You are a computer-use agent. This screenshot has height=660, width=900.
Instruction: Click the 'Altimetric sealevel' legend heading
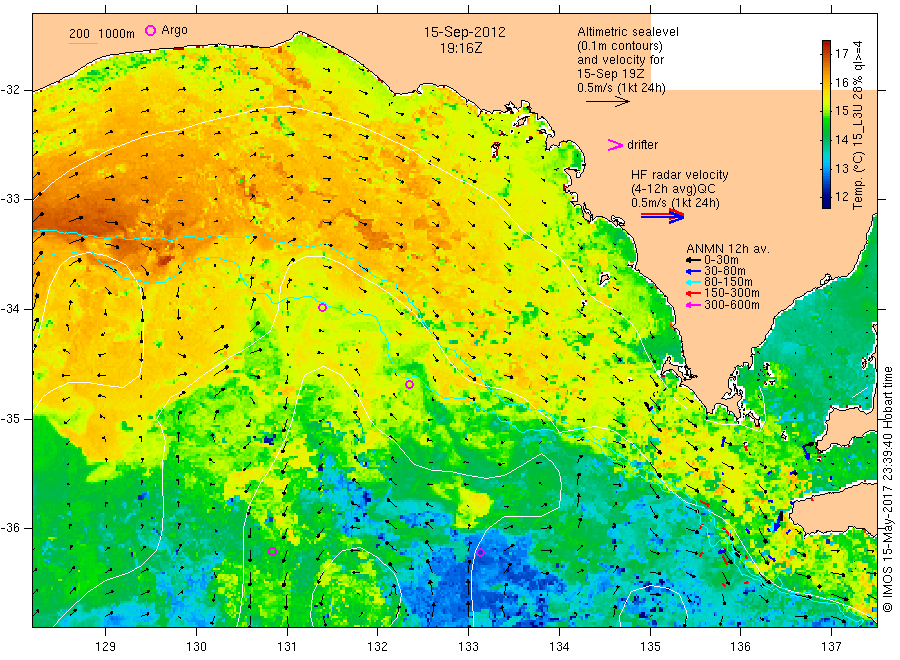[x=628, y=32]
